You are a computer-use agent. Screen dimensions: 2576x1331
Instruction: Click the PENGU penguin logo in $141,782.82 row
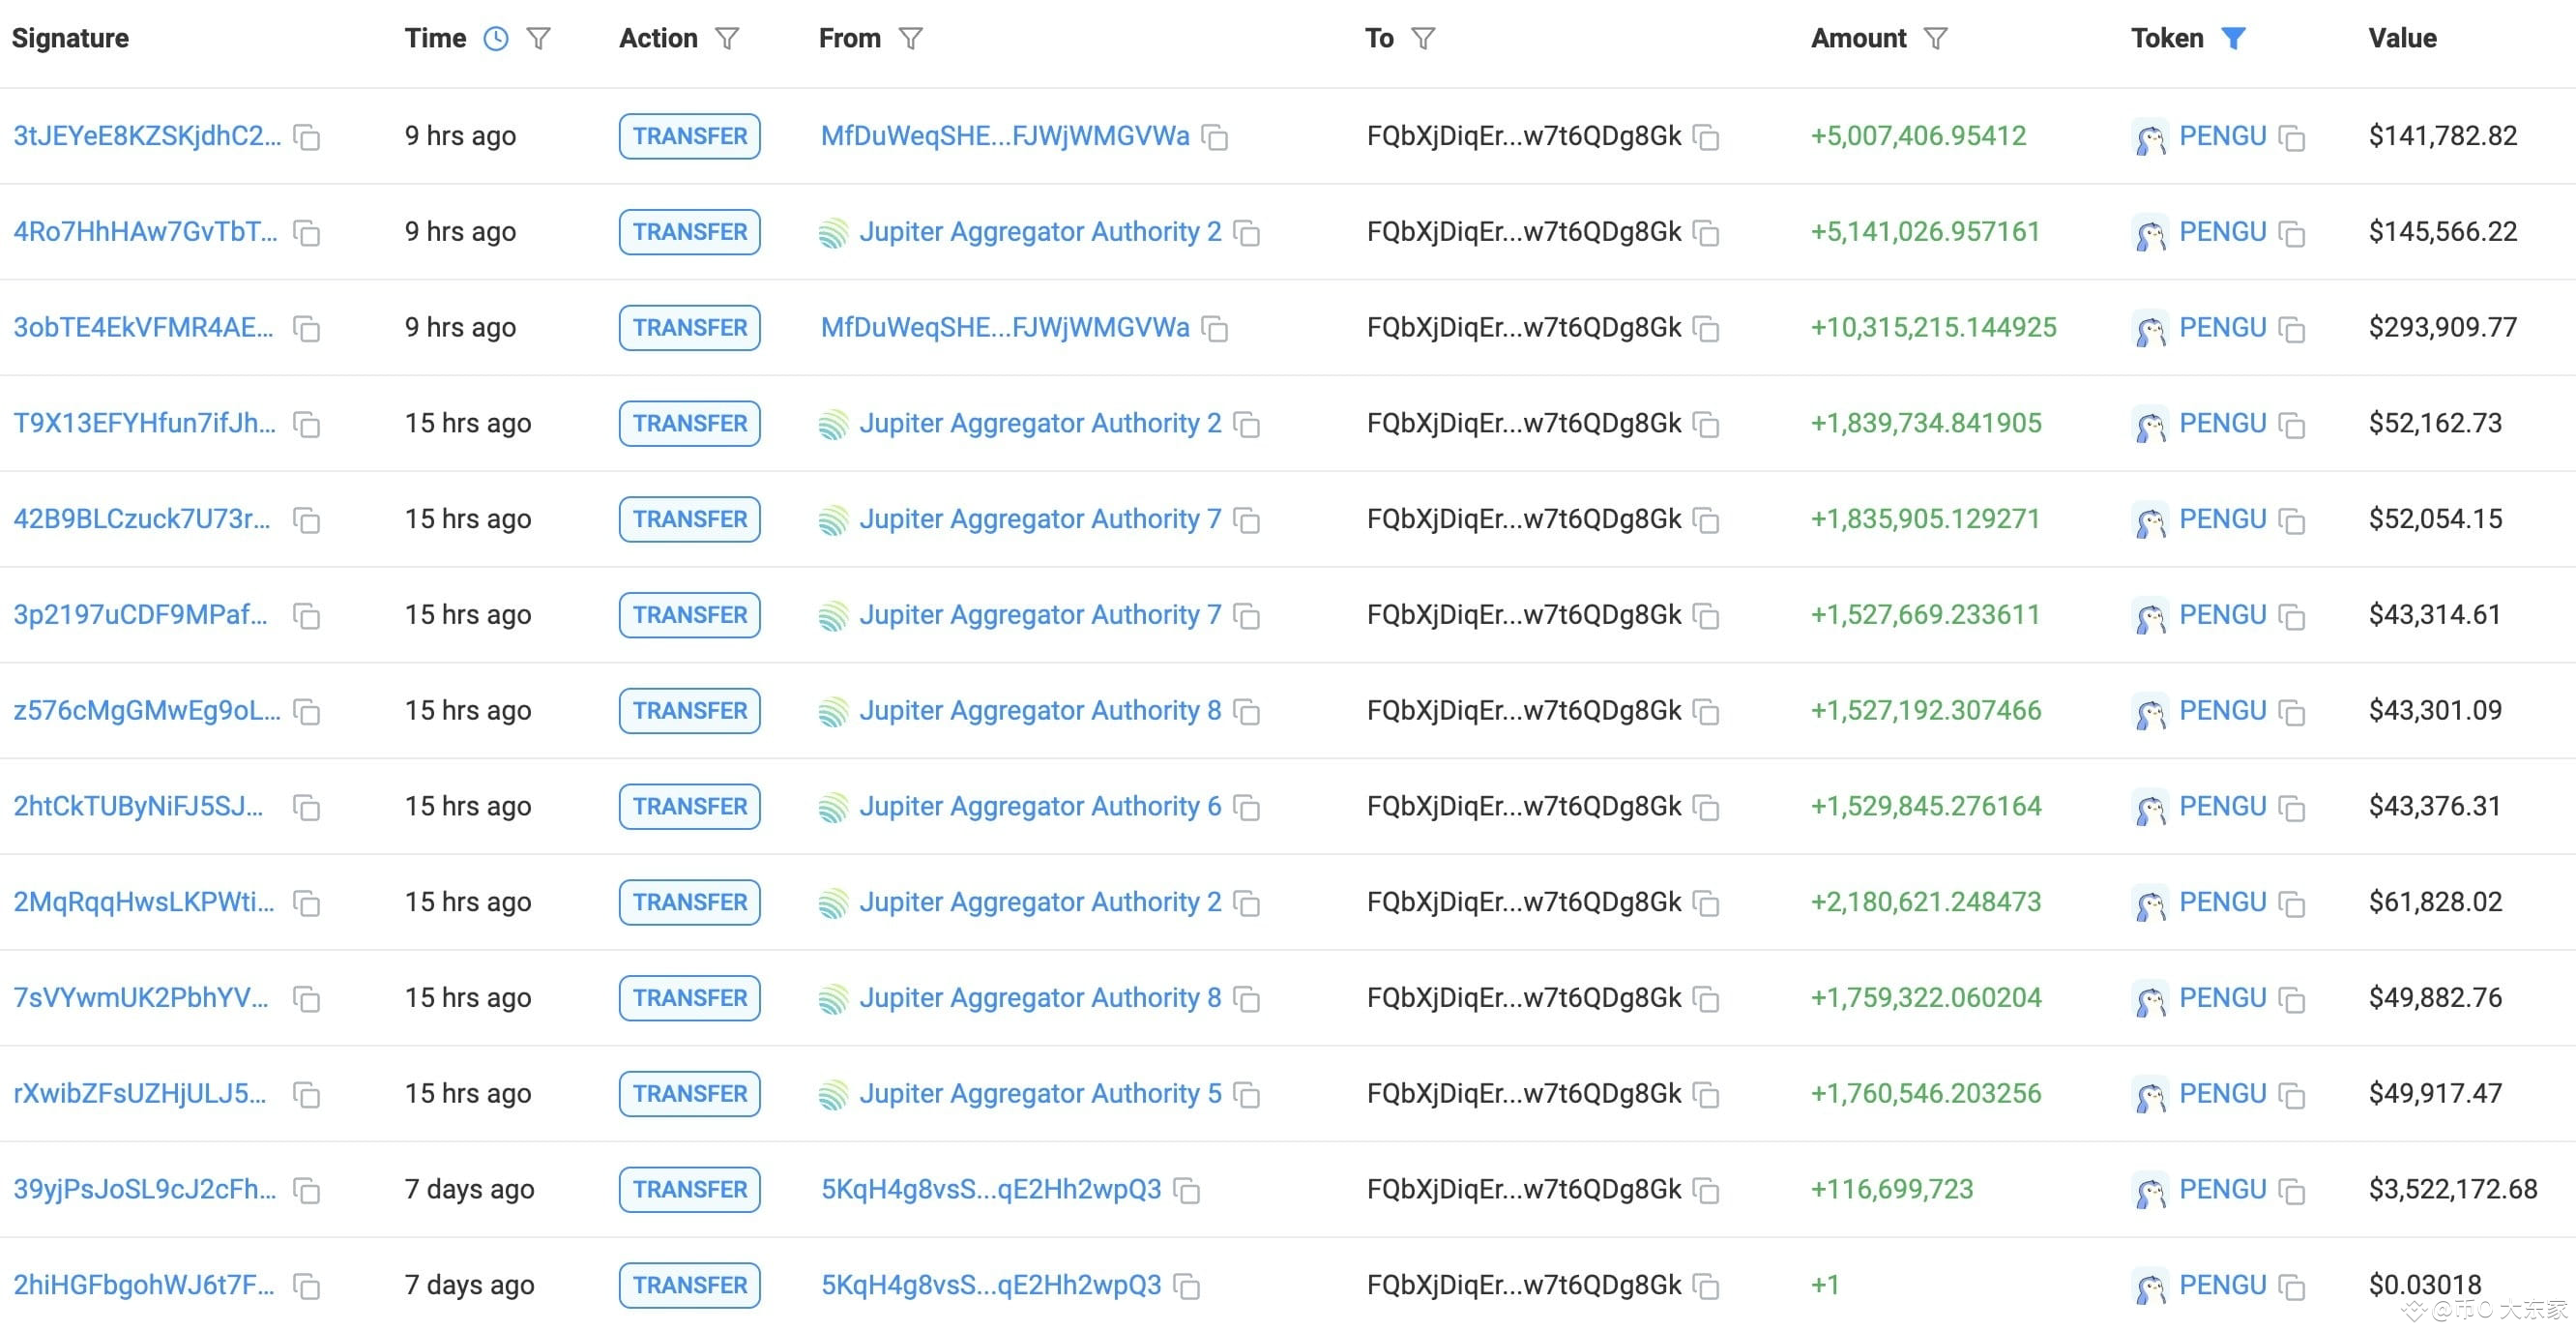coord(2150,138)
